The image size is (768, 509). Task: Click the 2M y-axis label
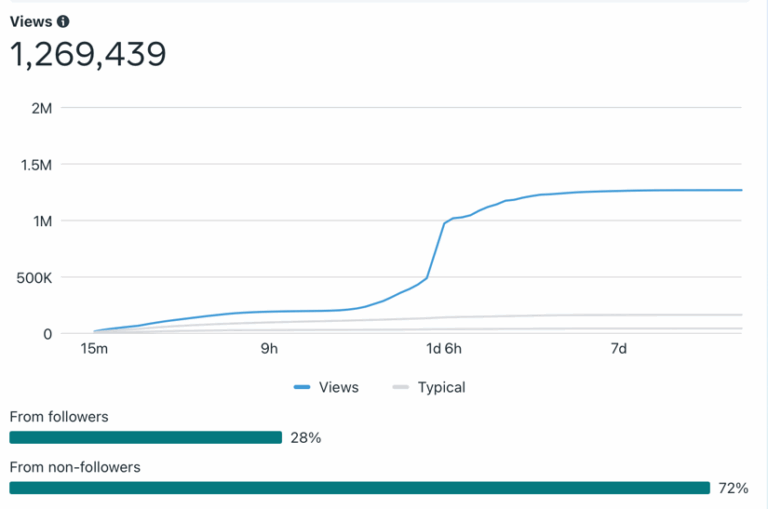[42, 108]
